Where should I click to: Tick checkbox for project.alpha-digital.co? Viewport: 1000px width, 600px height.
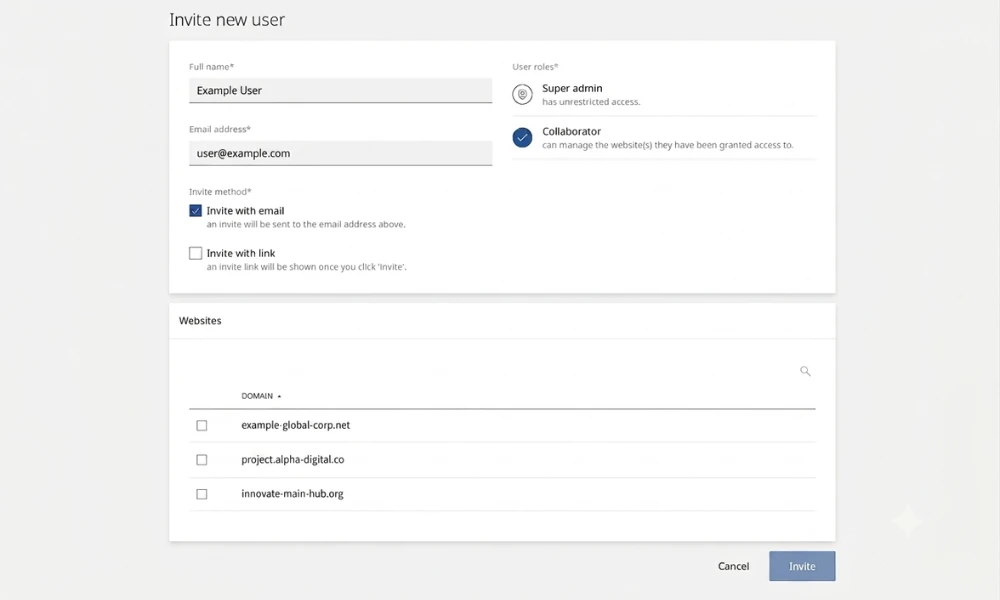(x=202, y=460)
